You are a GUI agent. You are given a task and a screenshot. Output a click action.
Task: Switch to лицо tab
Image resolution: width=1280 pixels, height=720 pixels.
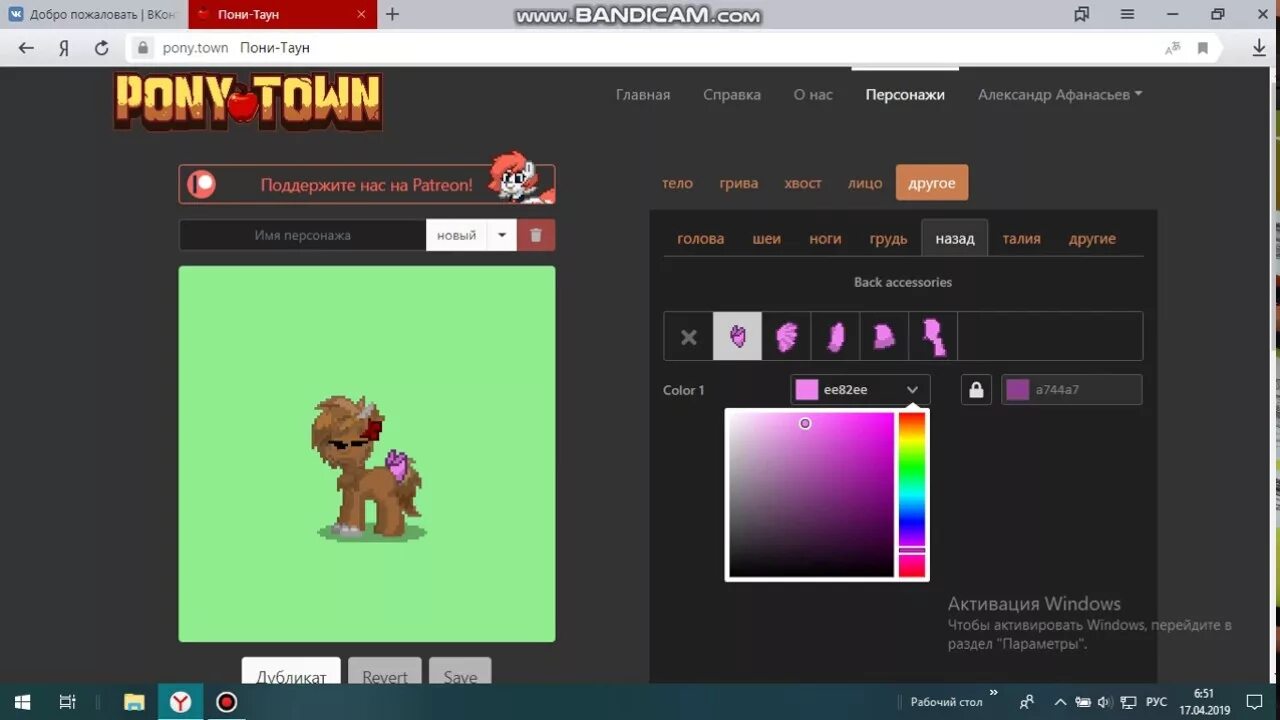pyautogui.click(x=865, y=183)
